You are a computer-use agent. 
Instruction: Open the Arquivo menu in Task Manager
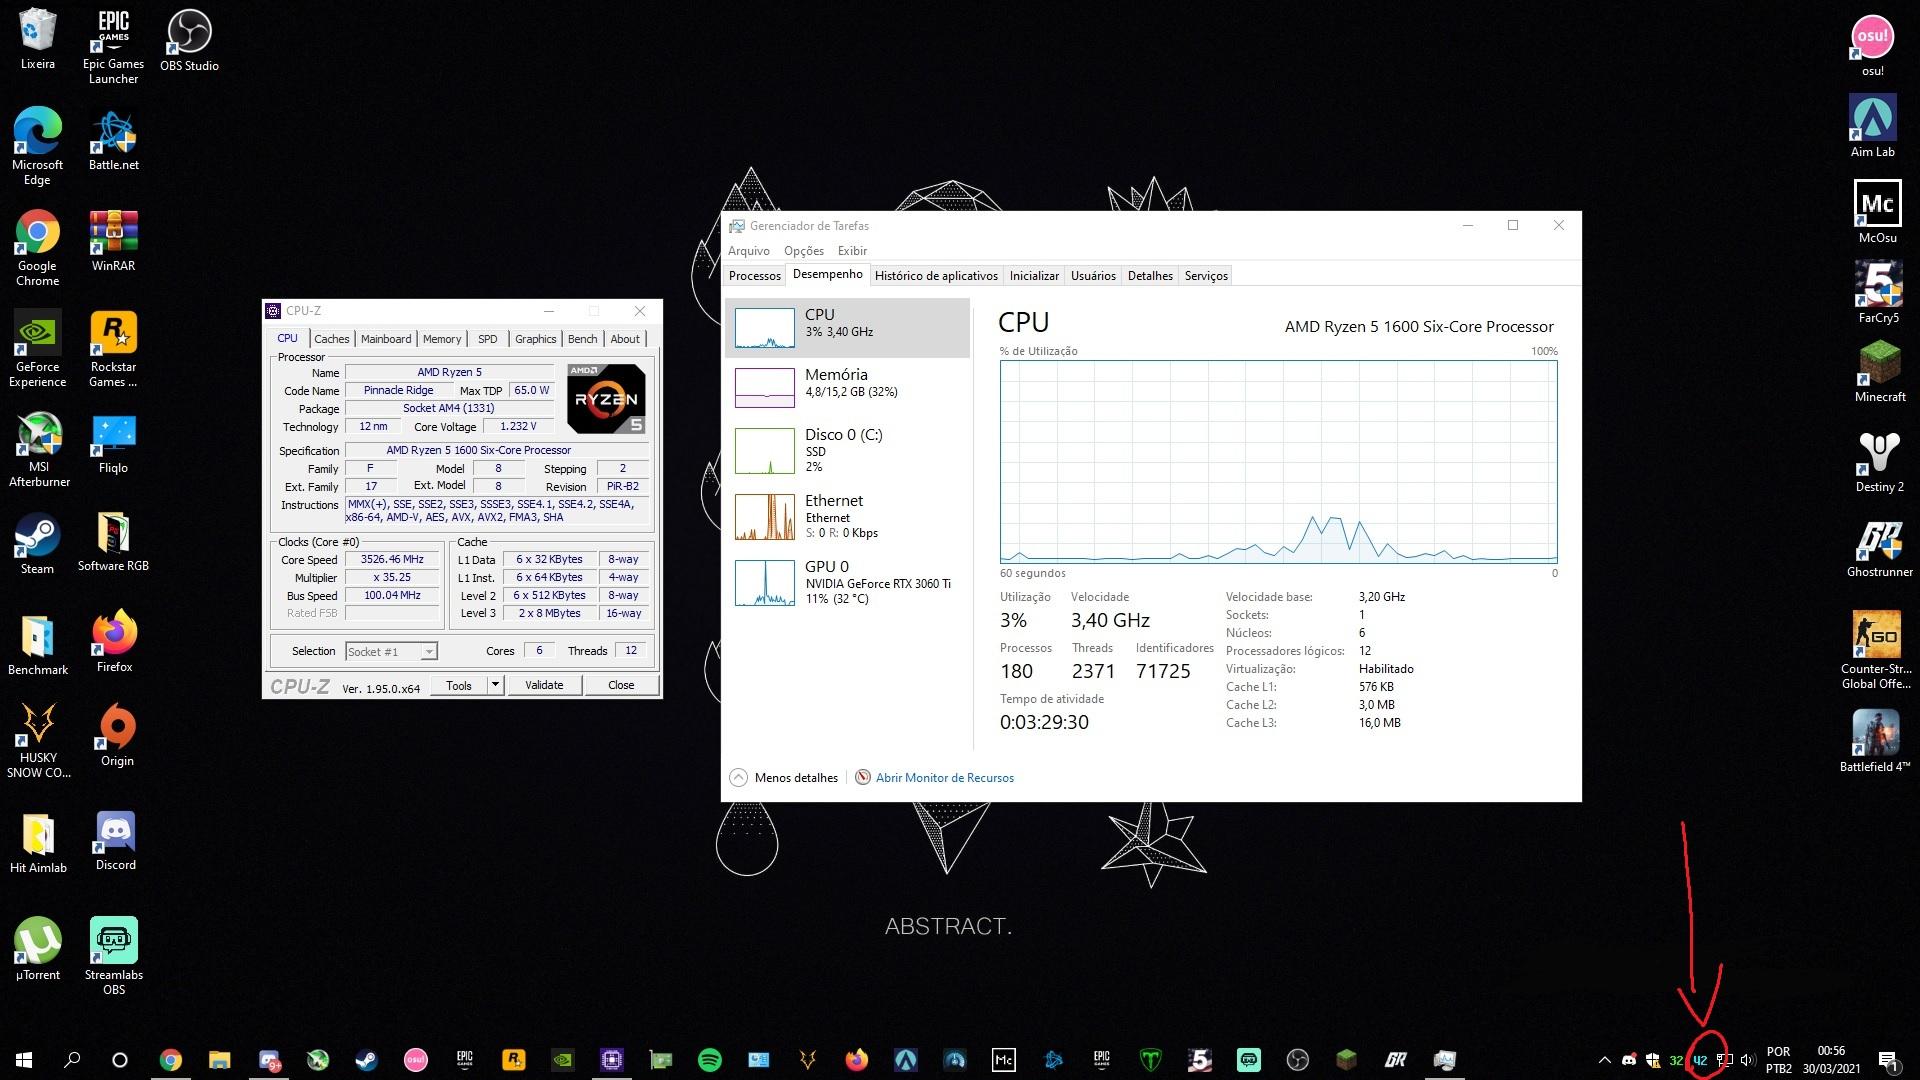(749, 251)
